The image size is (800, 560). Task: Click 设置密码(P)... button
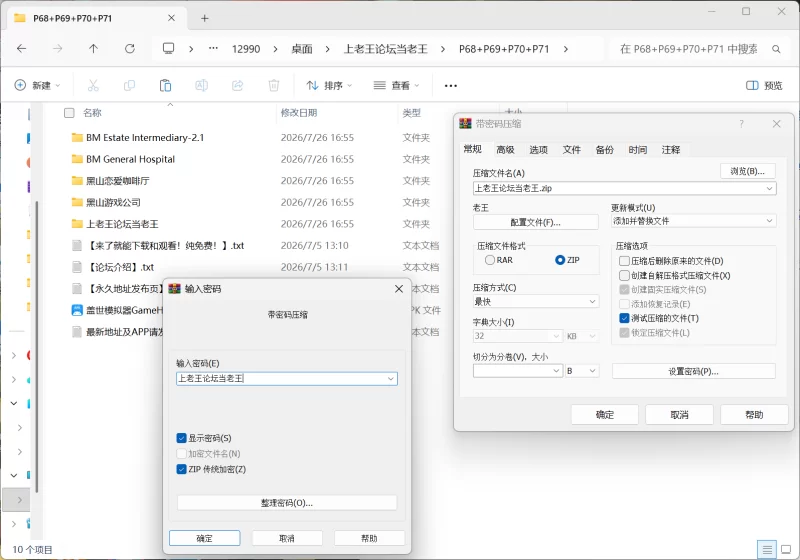(693, 371)
